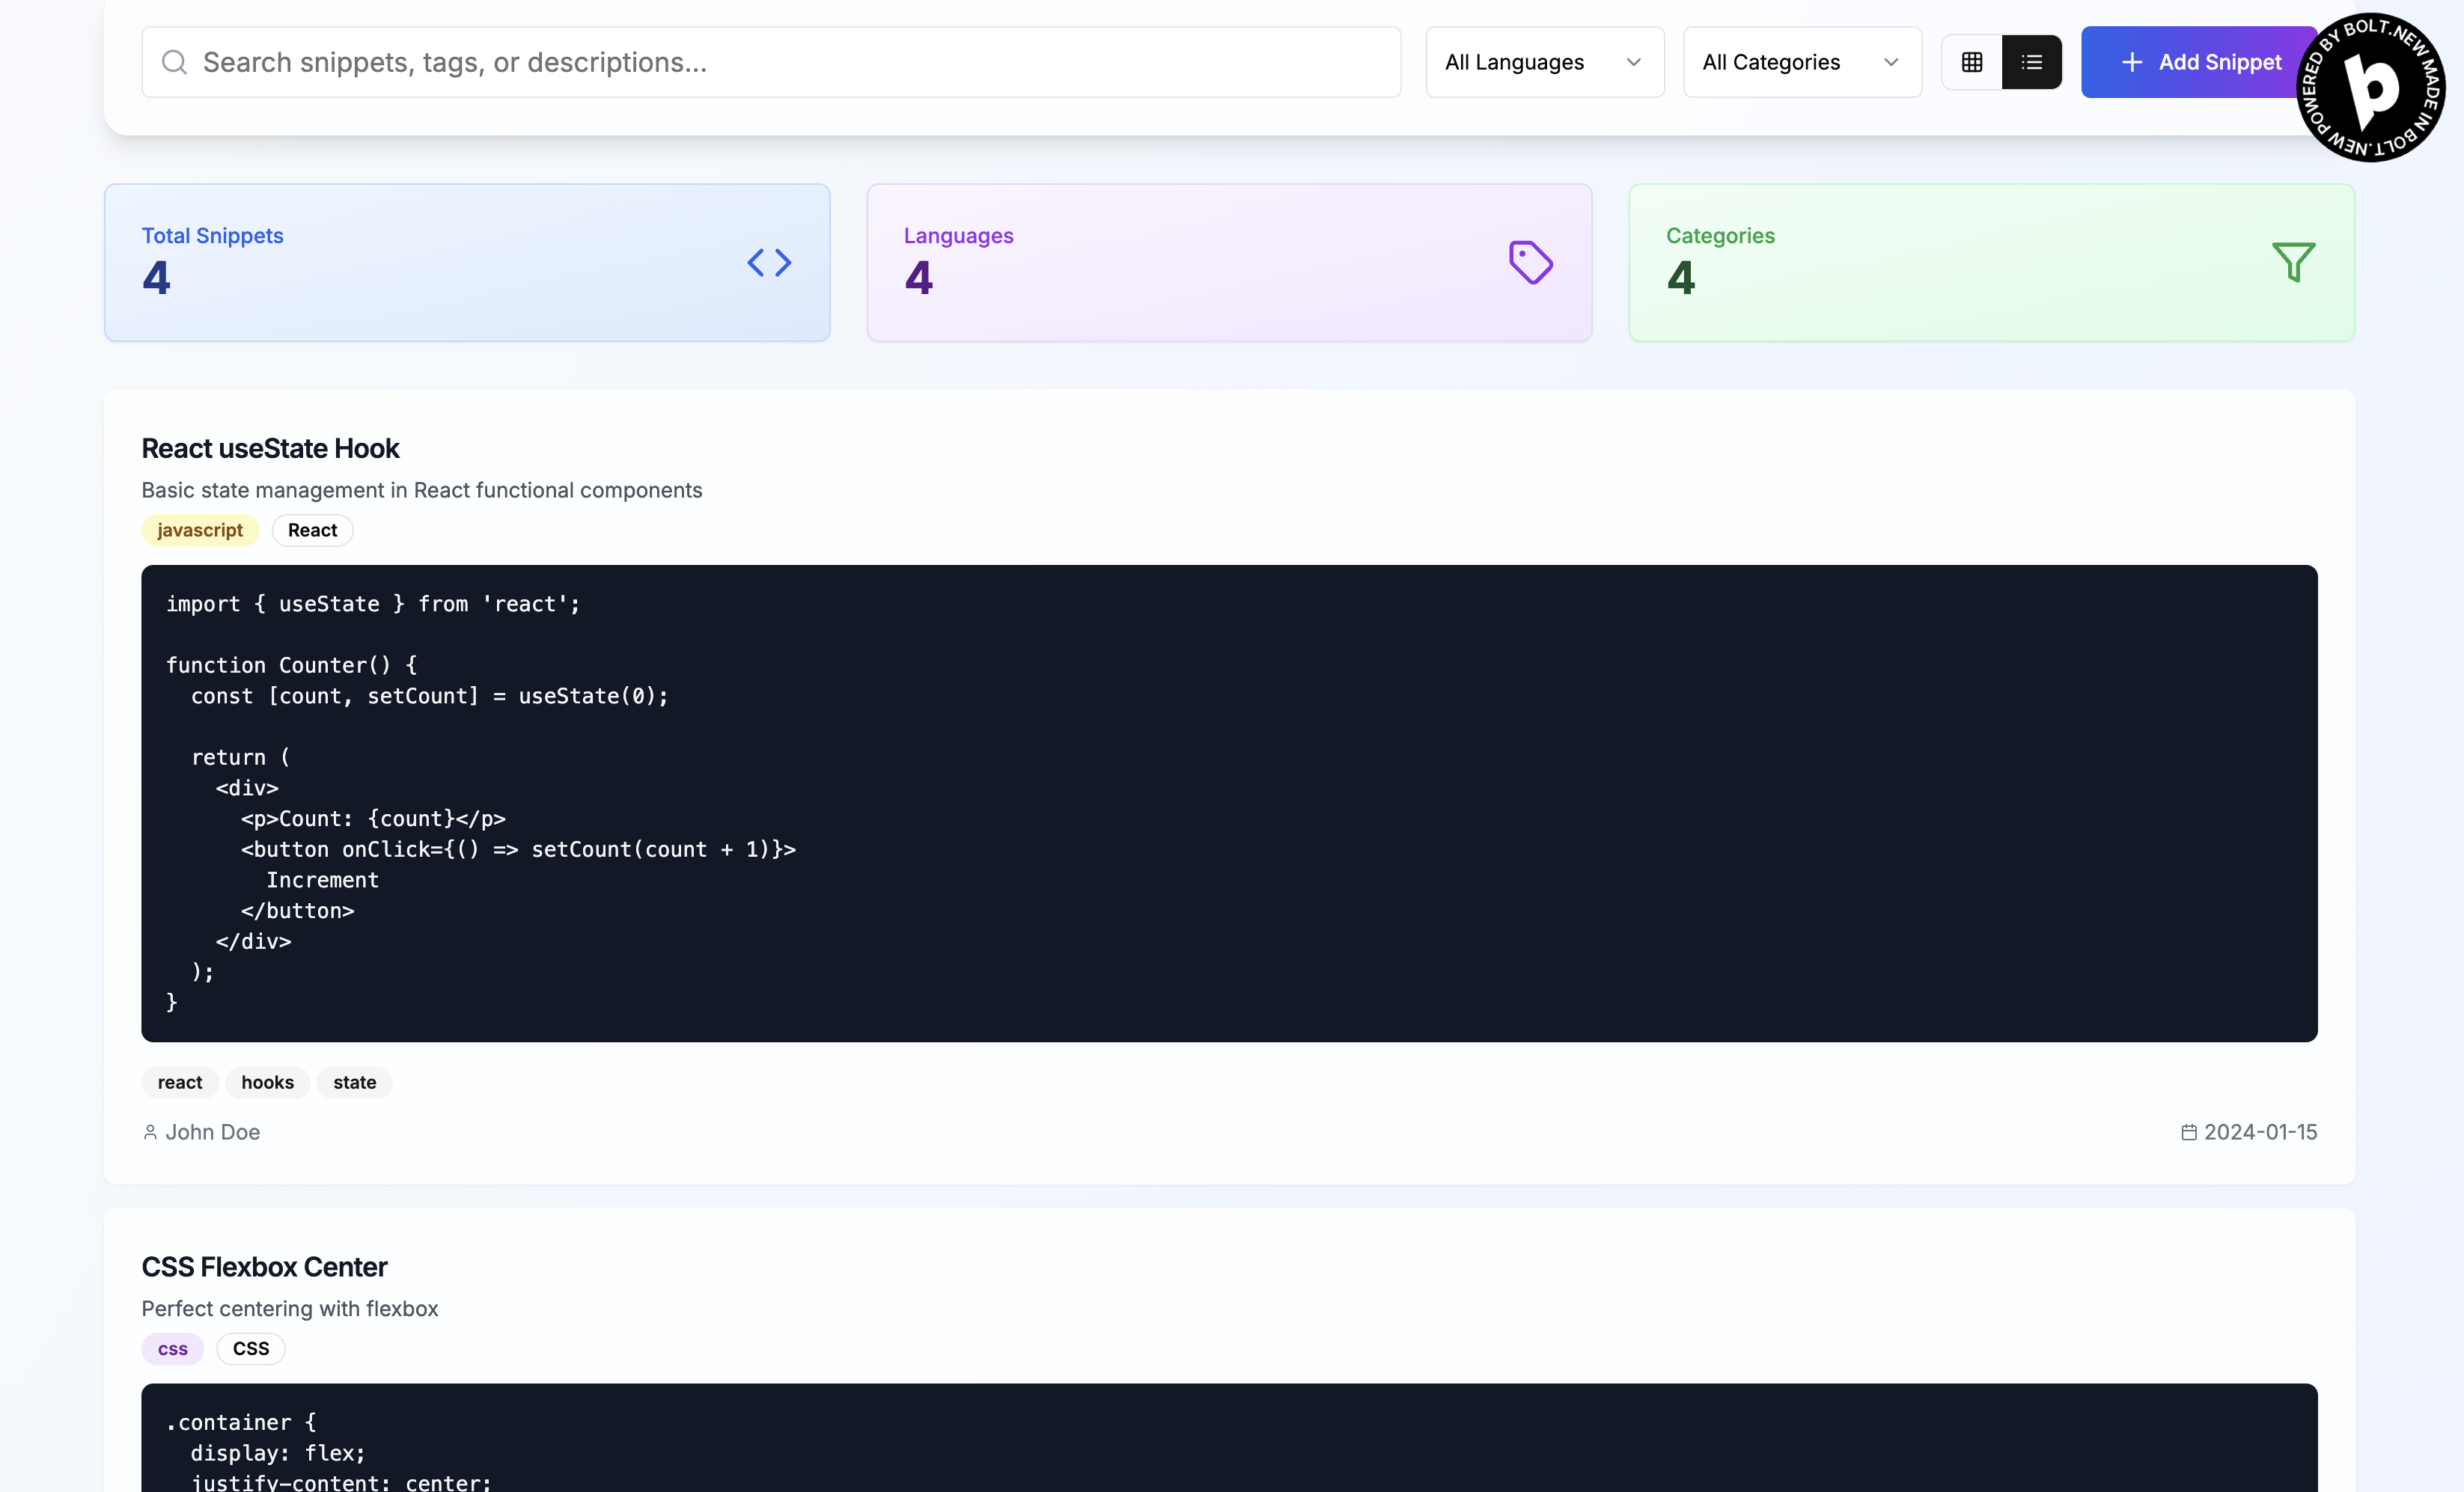Click the purple css language badge
The height and width of the screenshot is (1492, 2464).
[x=172, y=1349]
